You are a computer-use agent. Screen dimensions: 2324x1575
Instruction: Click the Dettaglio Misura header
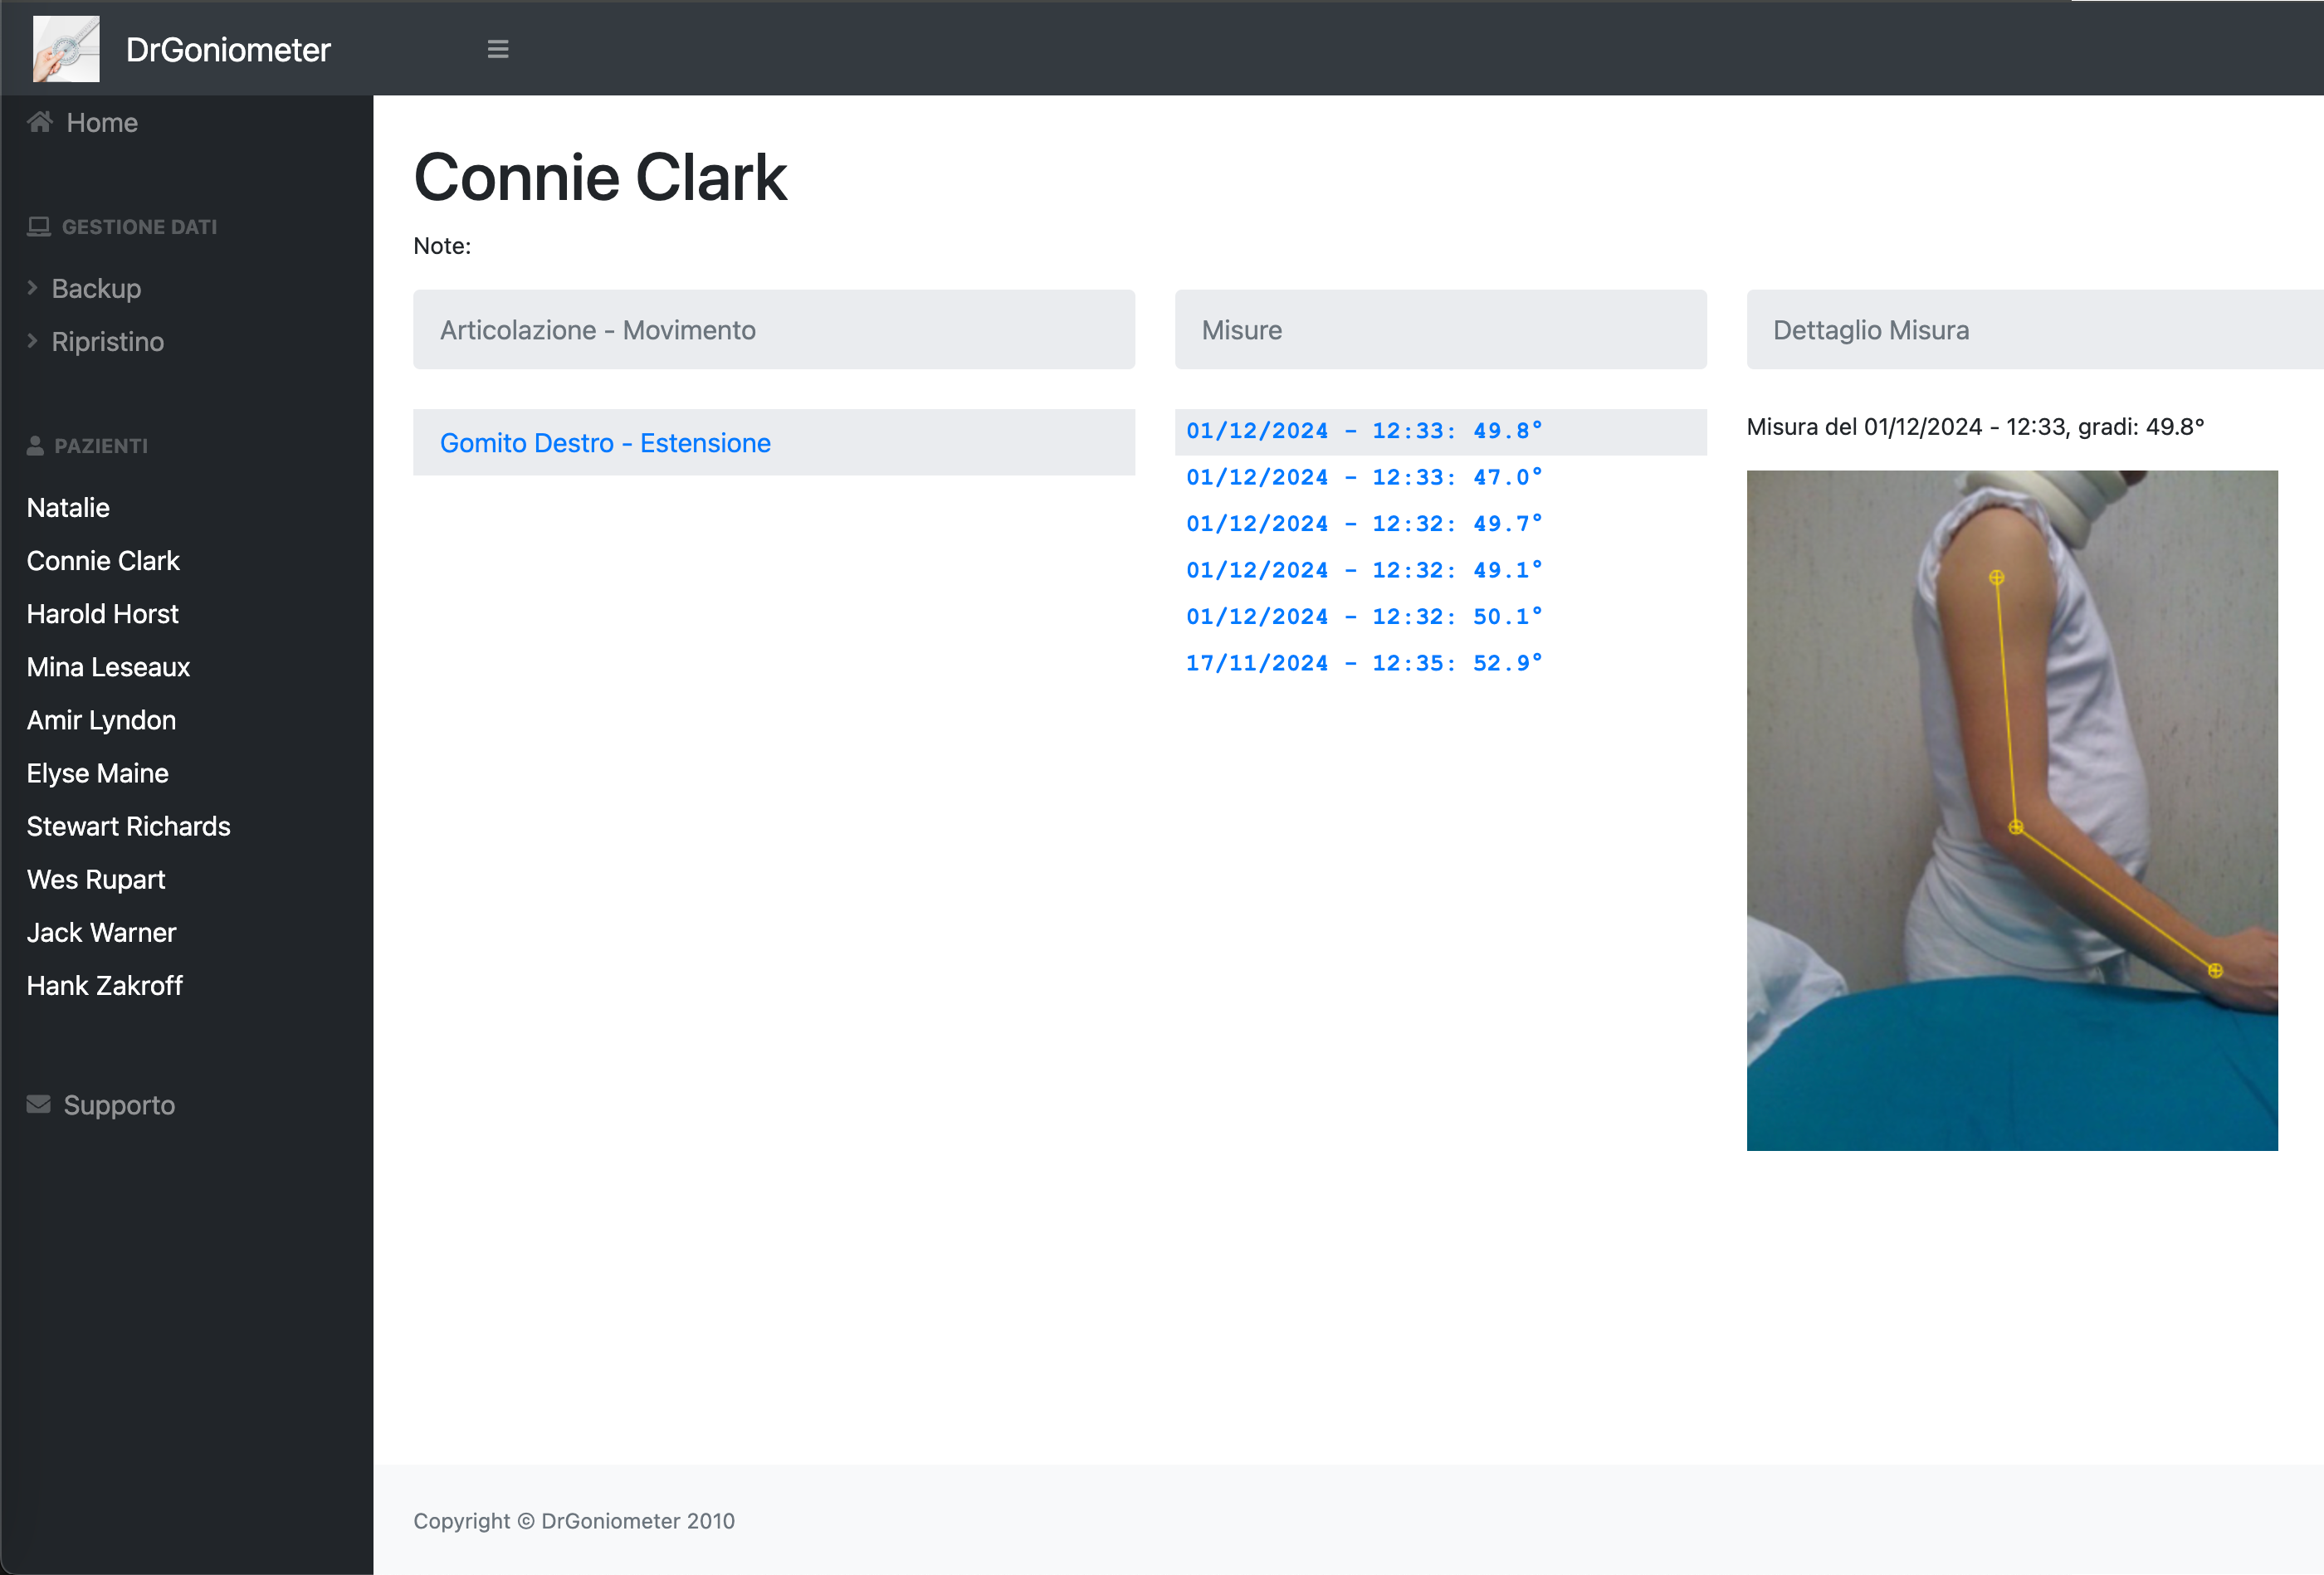pyautogui.click(x=2034, y=329)
